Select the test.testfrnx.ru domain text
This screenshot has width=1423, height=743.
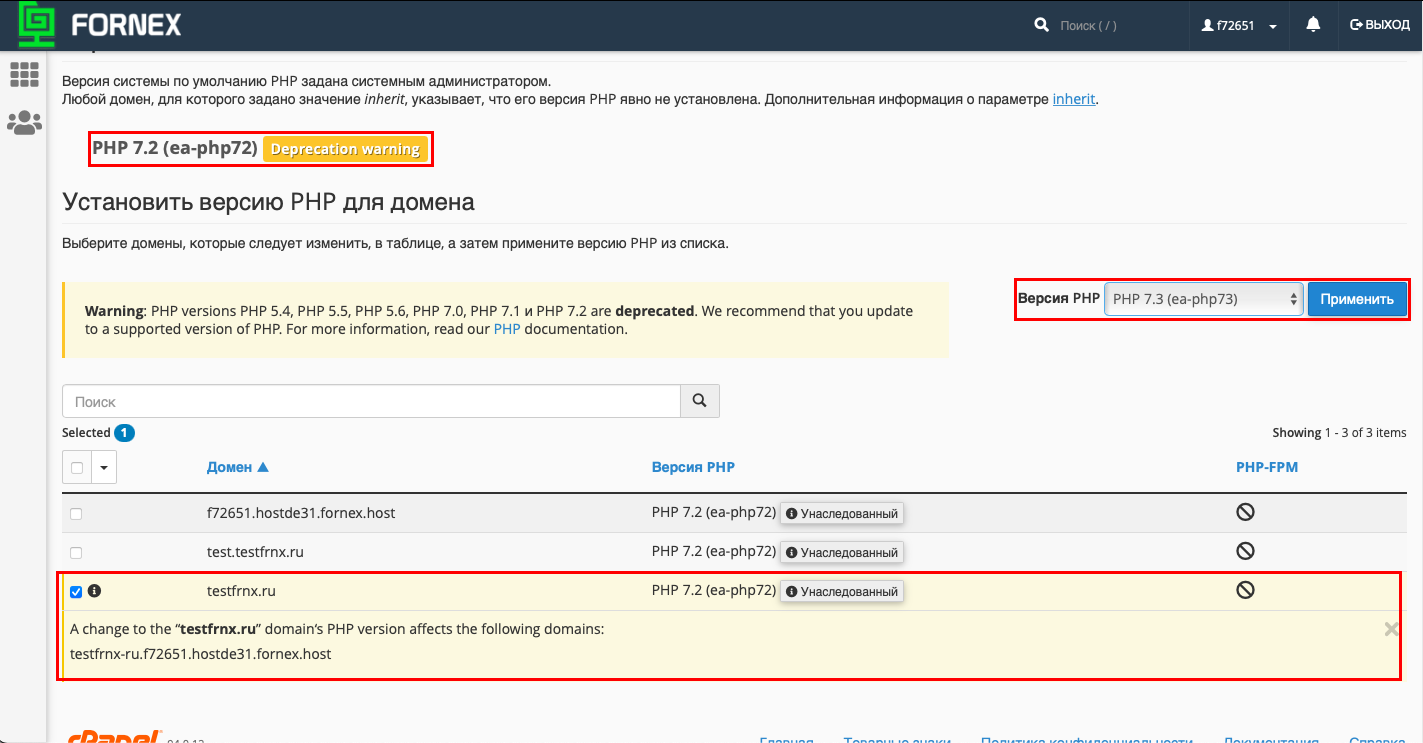point(255,552)
